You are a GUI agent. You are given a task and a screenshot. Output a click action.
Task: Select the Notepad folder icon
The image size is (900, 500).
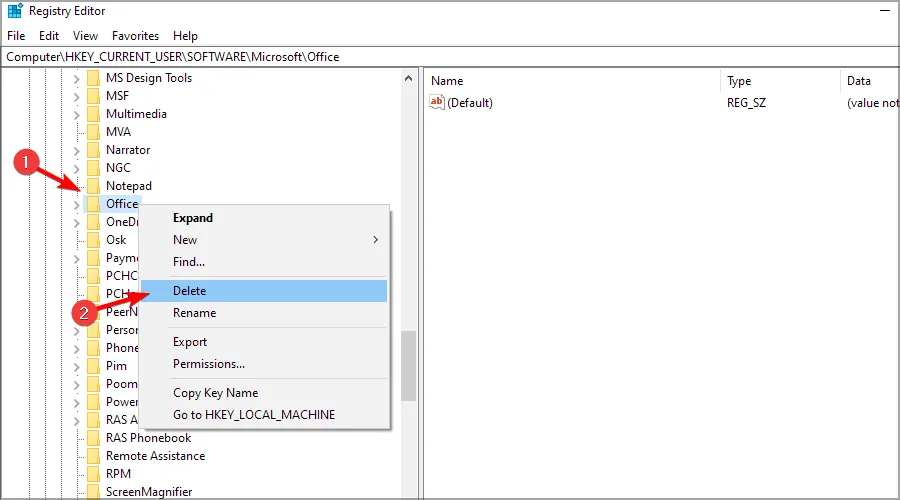coord(93,186)
